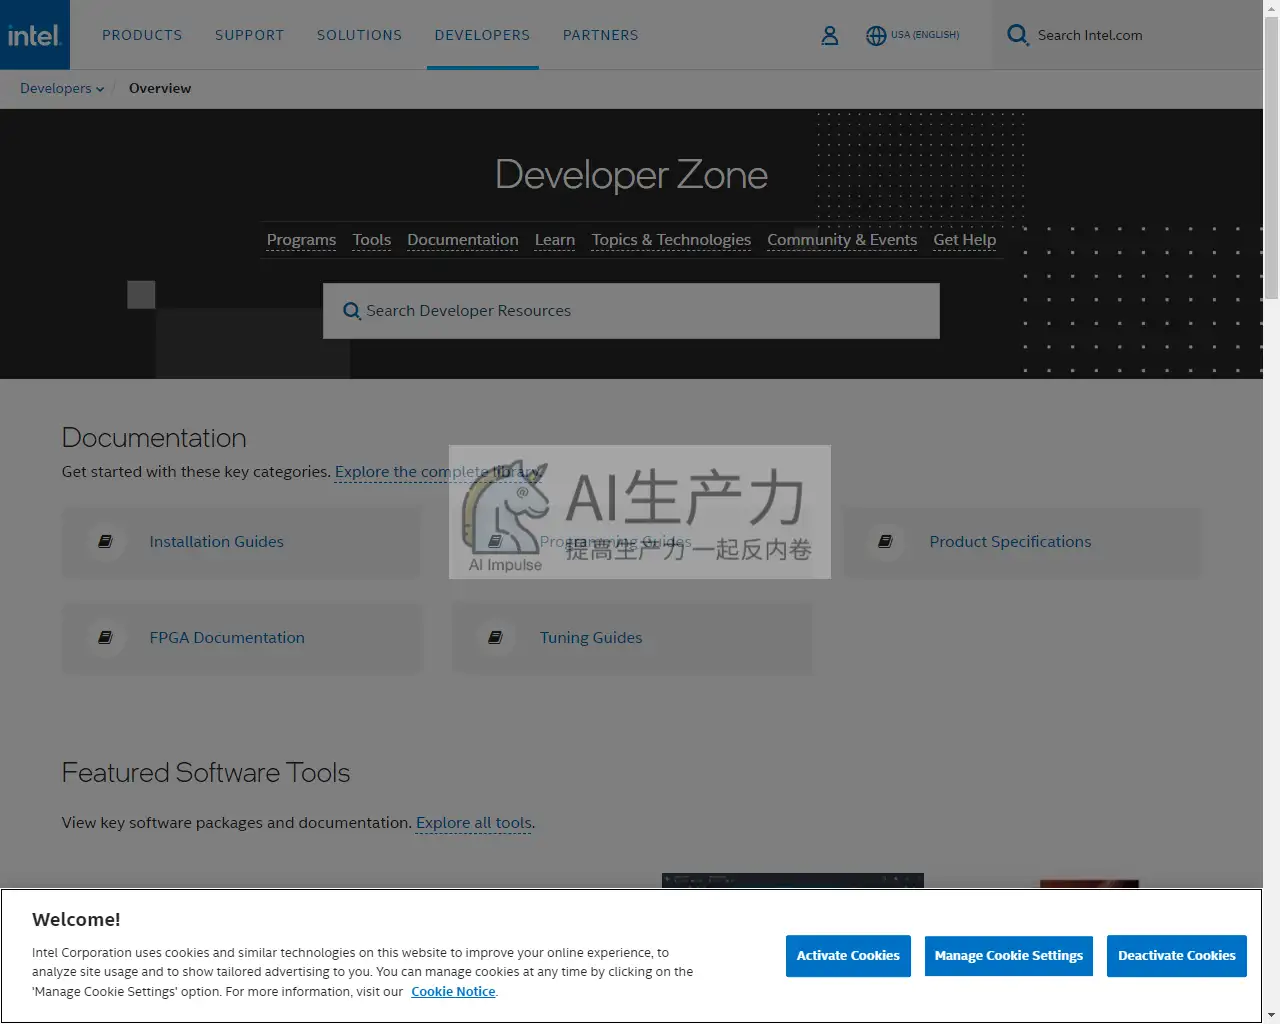Open the Partners menu
Viewport: 1280px width, 1024px height.
pyautogui.click(x=600, y=35)
